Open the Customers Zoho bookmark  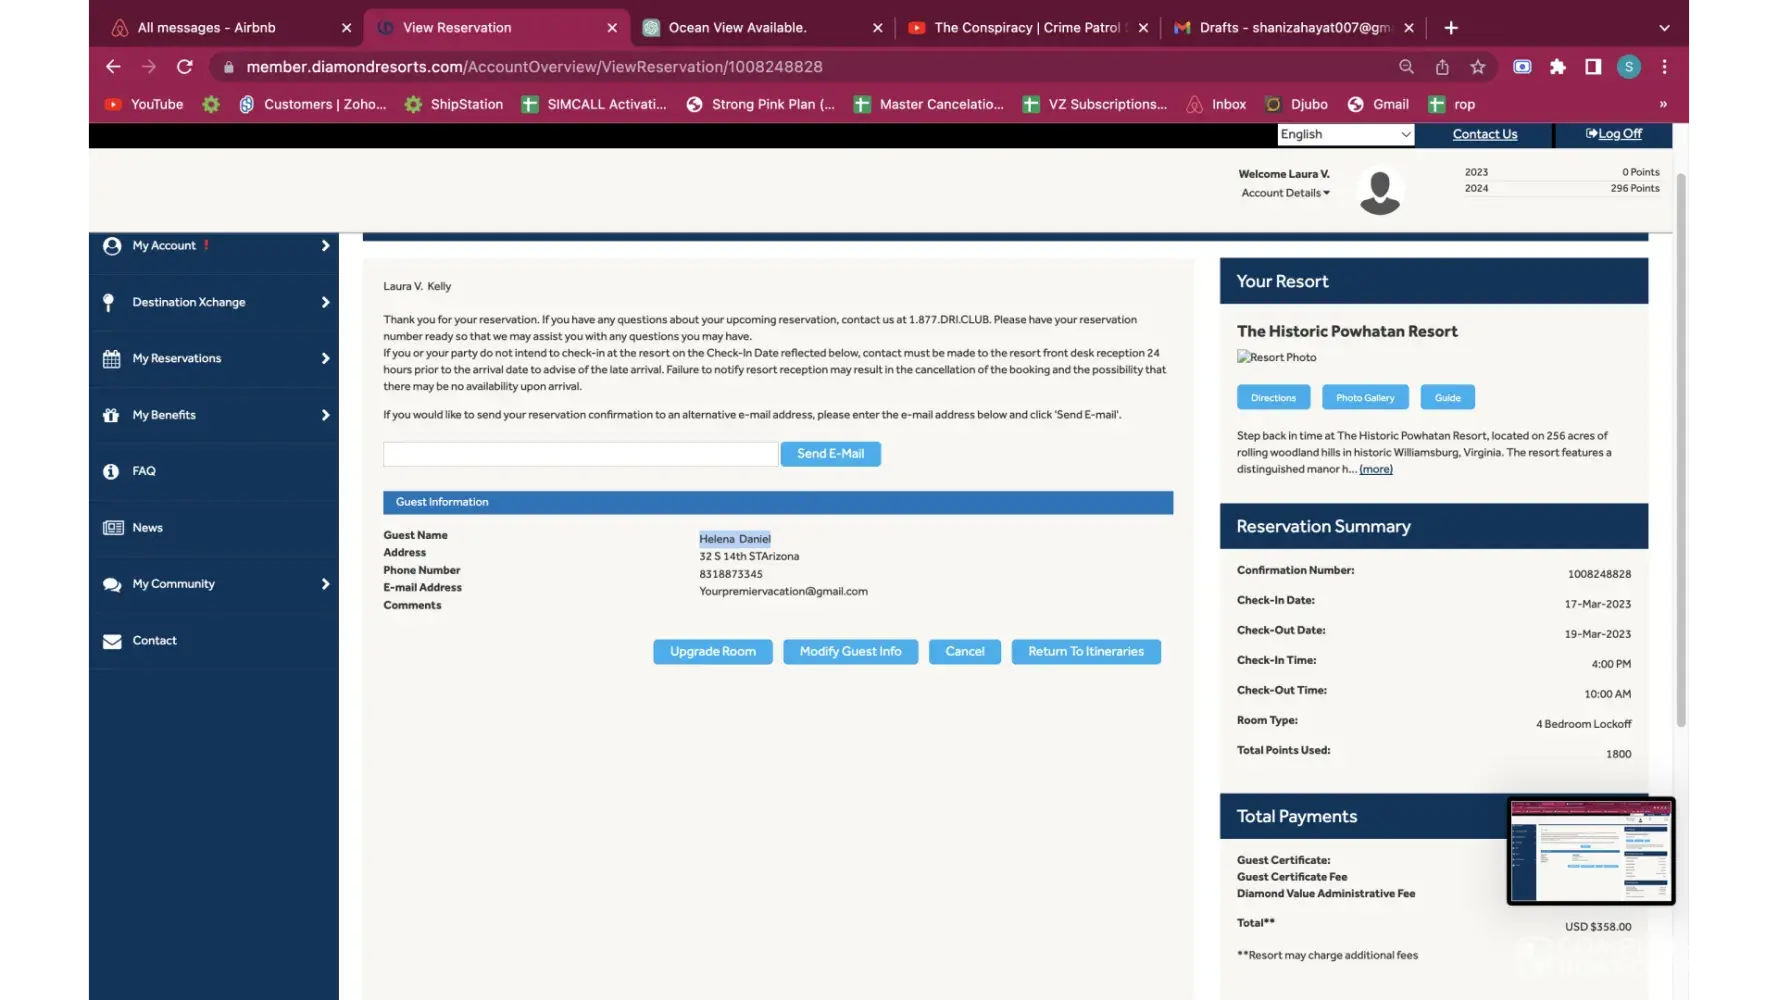click(x=313, y=104)
